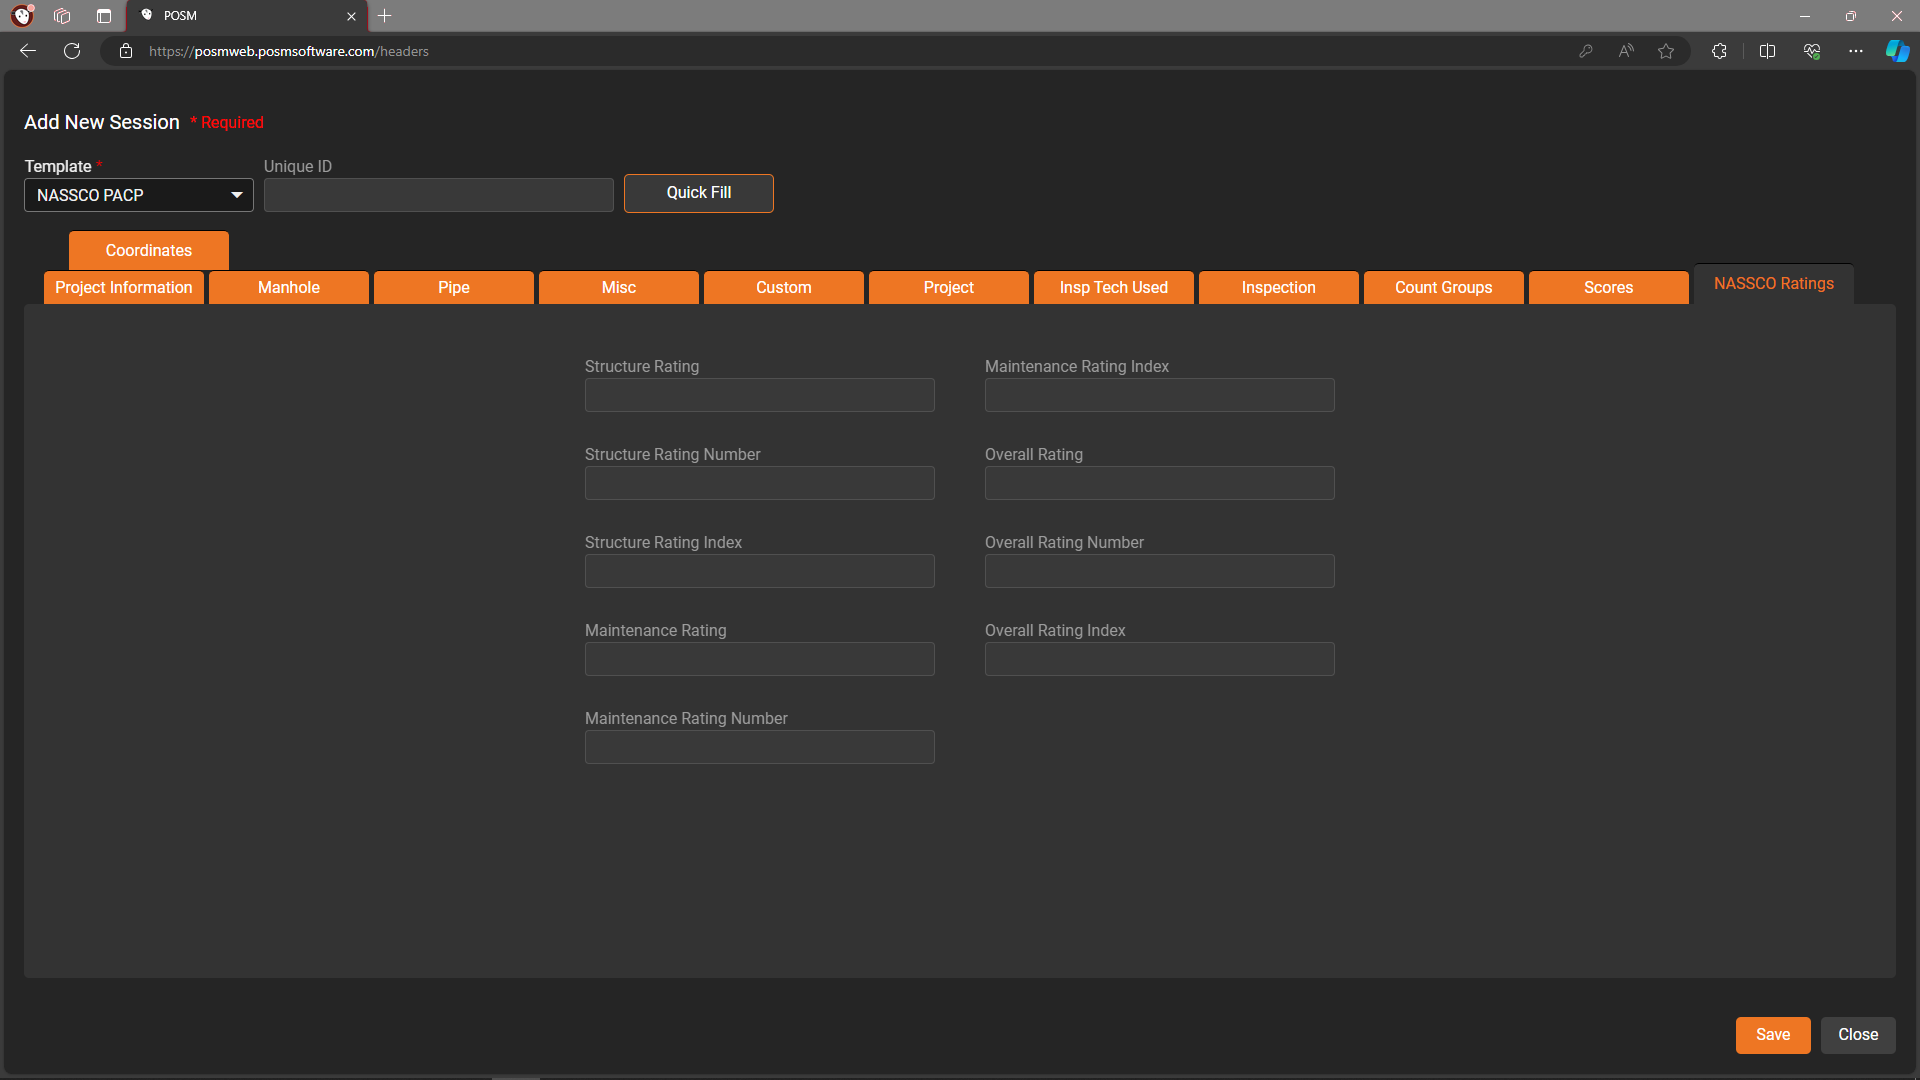Open the browser profile icon
This screenshot has width=1920, height=1080.
click(x=22, y=16)
